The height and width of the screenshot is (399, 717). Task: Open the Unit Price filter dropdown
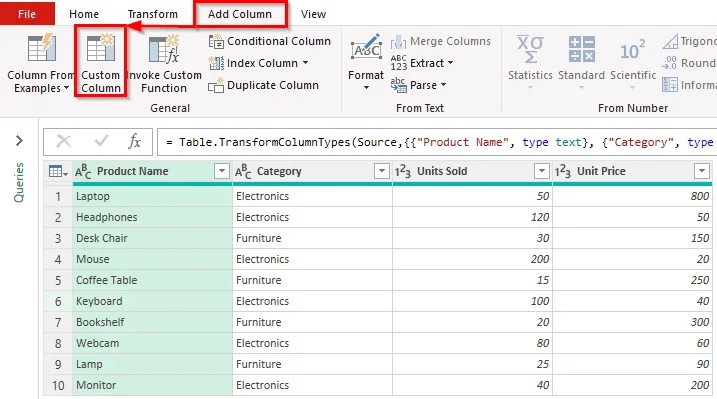(702, 171)
